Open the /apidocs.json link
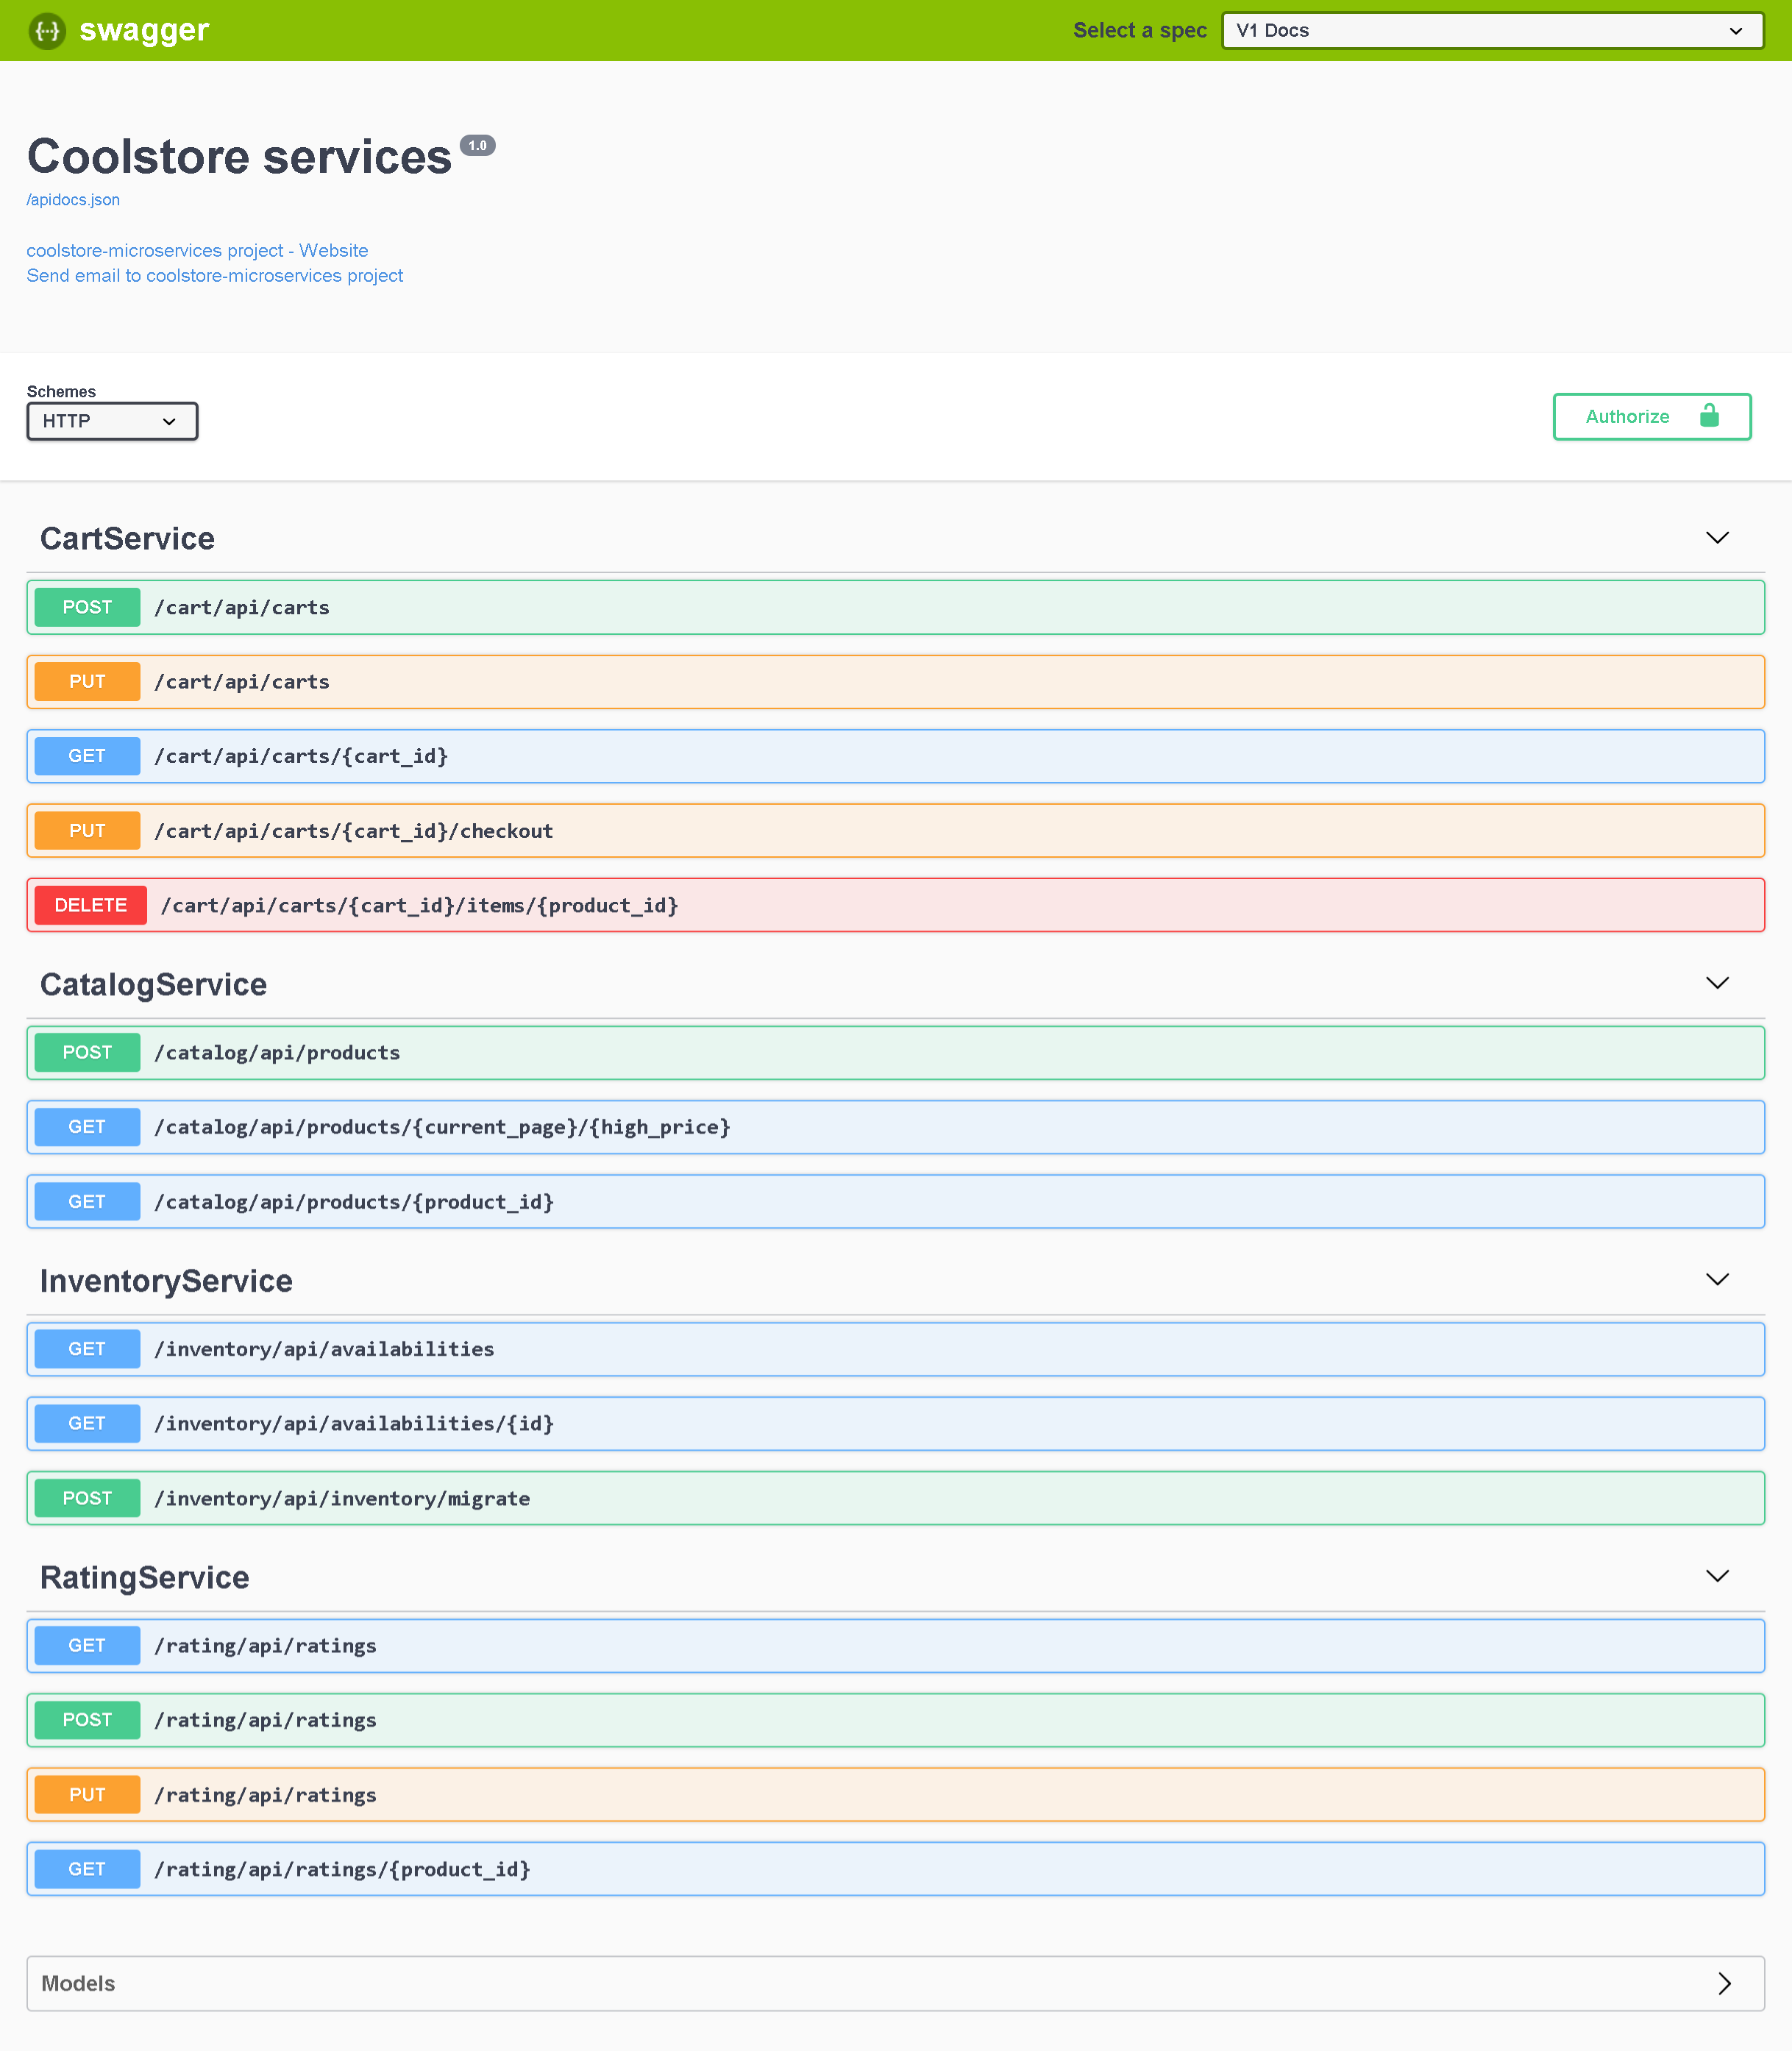Viewport: 1792px width, 2051px height. pyautogui.click(x=73, y=199)
